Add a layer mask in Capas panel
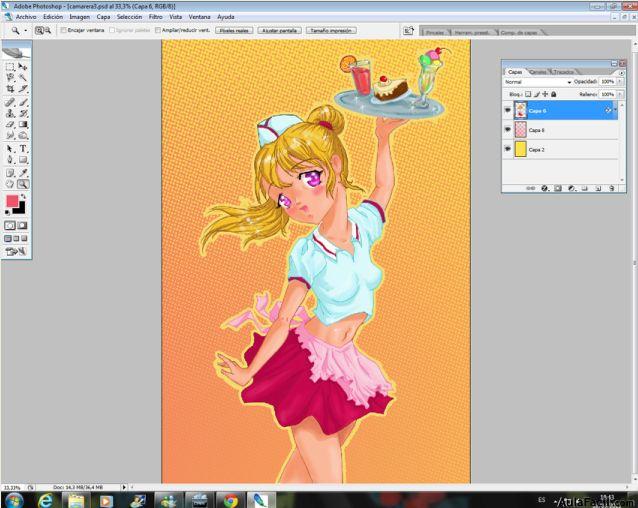The height and width of the screenshot is (508, 638). pos(558,188)
